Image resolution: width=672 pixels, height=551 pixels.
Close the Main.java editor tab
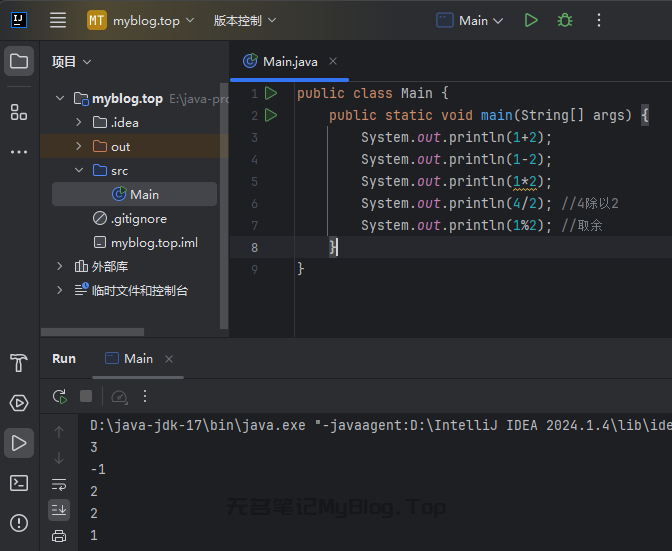333,62
